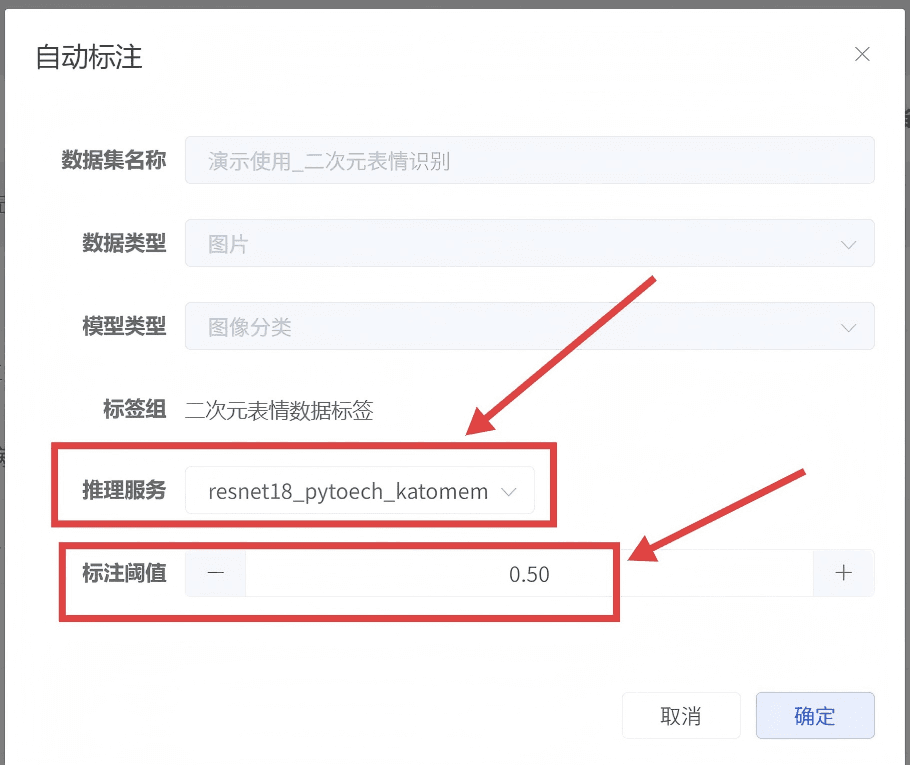The width and height of the screenshot is (910, 765).
Task: Click the 数据集名称 field label
Action: coord(113,160)
